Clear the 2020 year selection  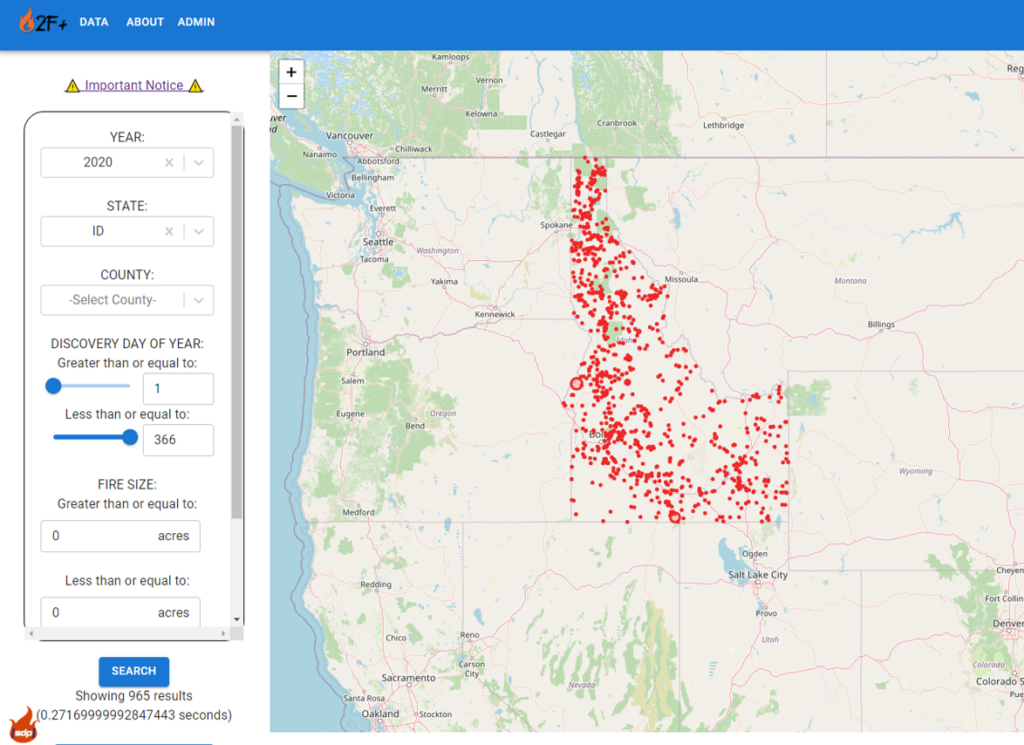169,163
